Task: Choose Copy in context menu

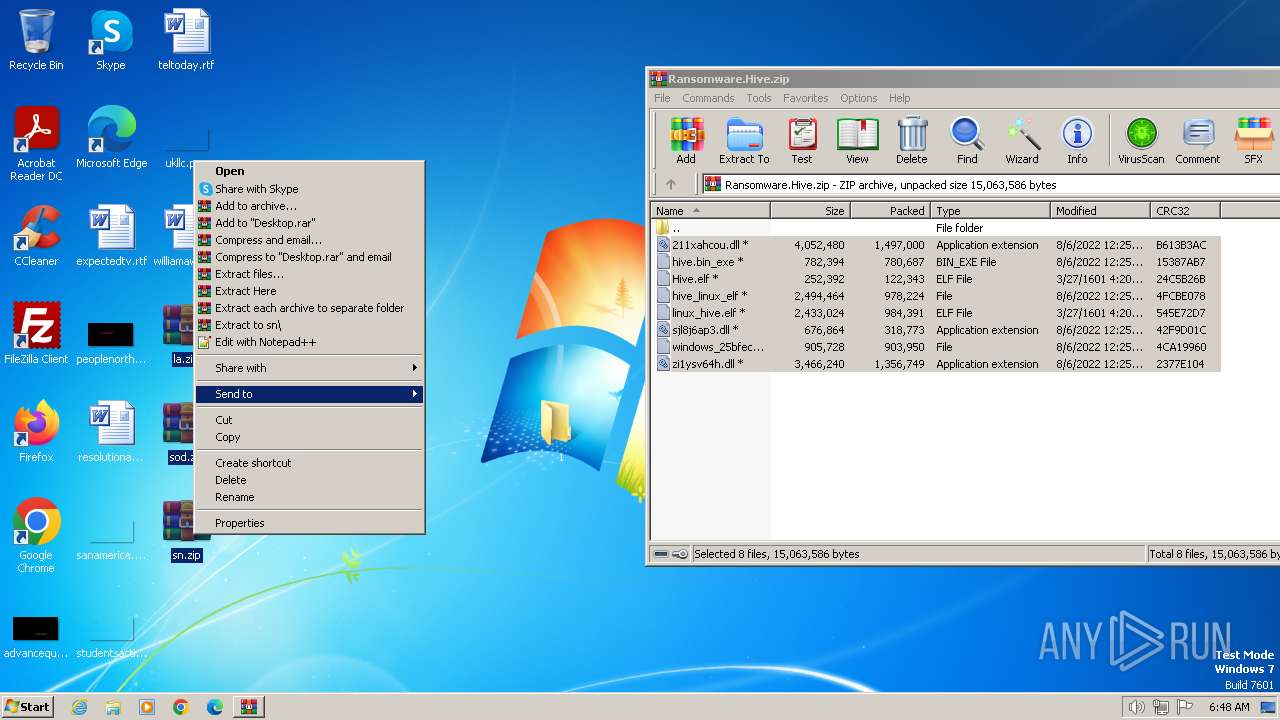Action: pyautogui.click(x=309, y=436)
